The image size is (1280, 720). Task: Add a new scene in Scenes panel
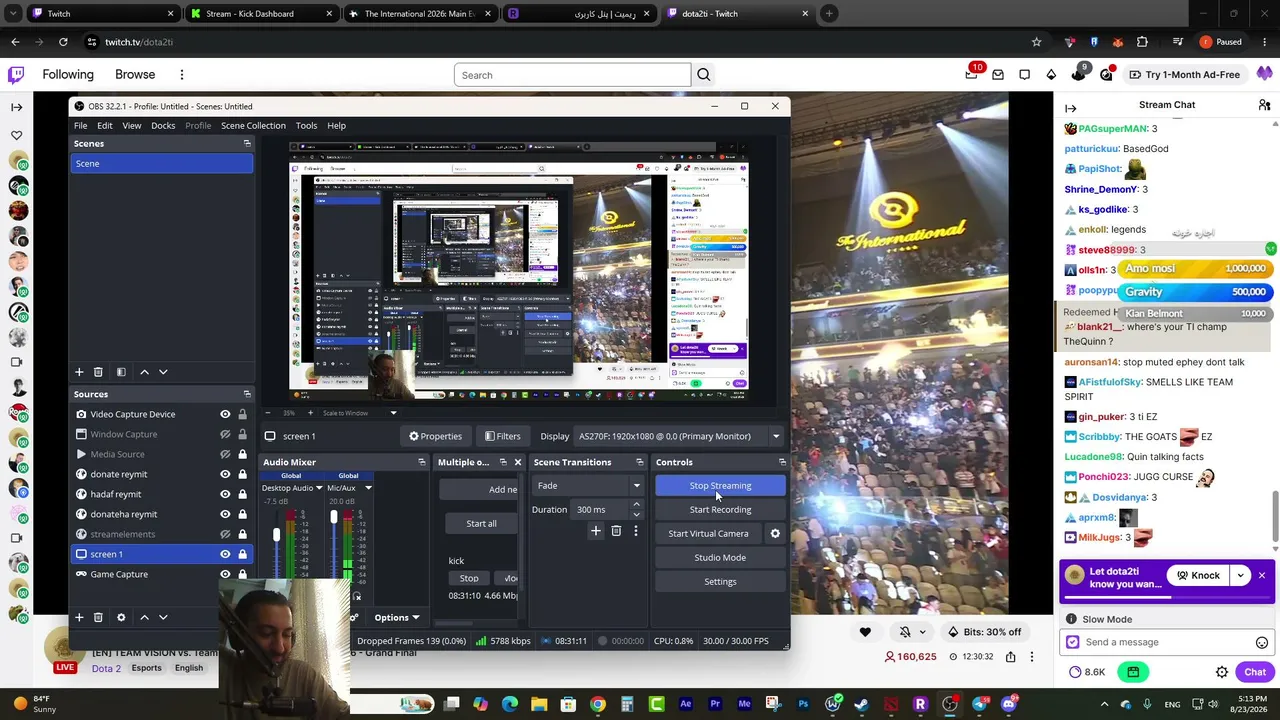pos(79,372)
